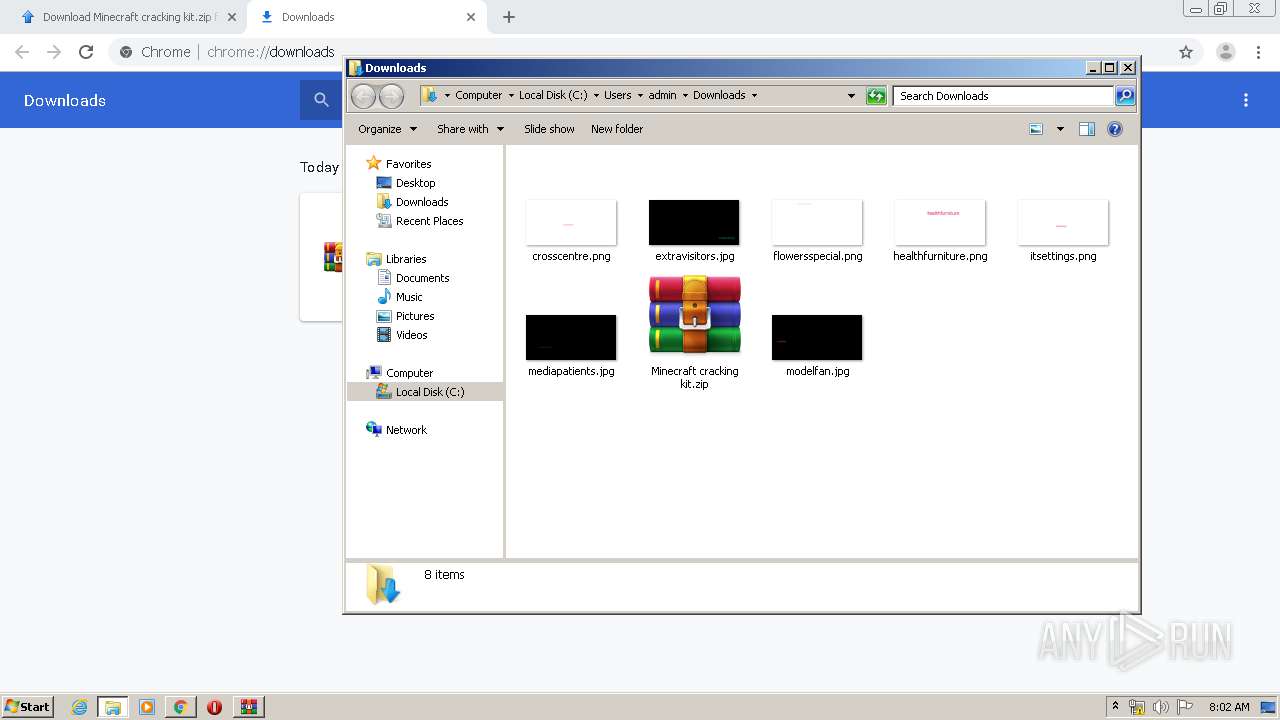Viewport: 1280px width, 720px height.
Task: Start the Slide show
Action: 549,129
